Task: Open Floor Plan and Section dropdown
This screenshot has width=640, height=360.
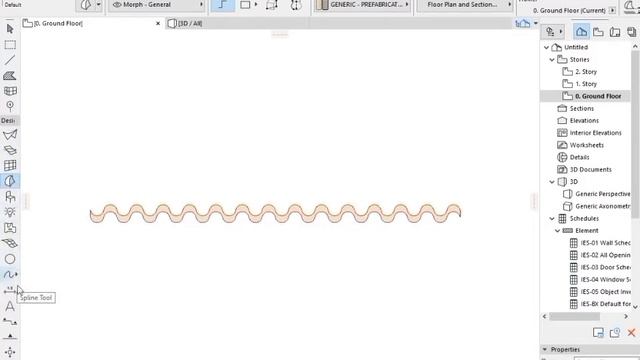Action: pyautogui.click(x=465, y=5)
